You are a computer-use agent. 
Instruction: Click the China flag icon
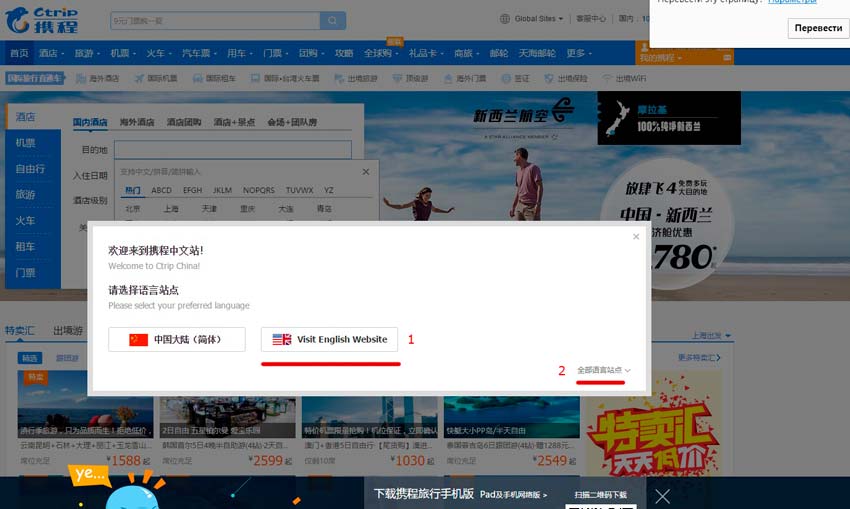click(138, 340)
